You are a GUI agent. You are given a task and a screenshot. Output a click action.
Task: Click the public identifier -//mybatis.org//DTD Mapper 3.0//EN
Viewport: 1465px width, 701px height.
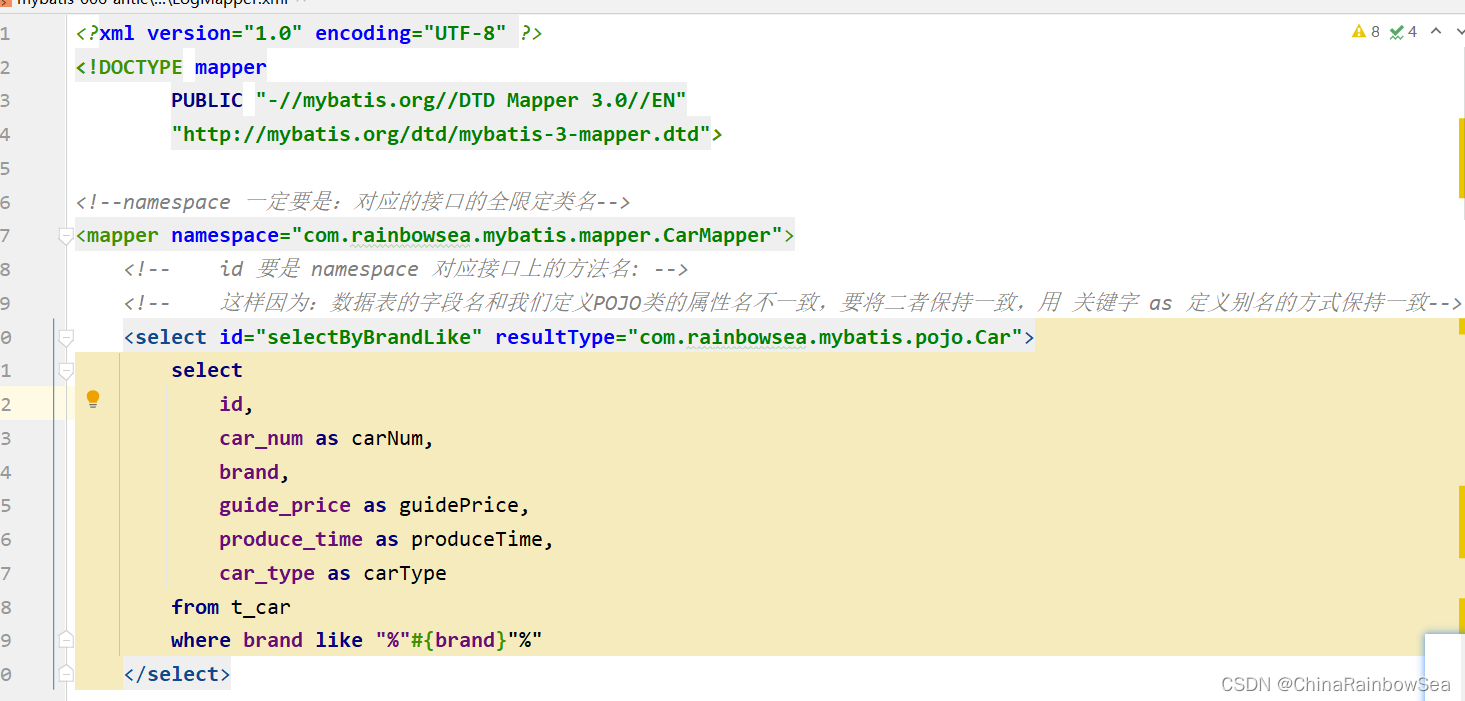click(471, 100)
